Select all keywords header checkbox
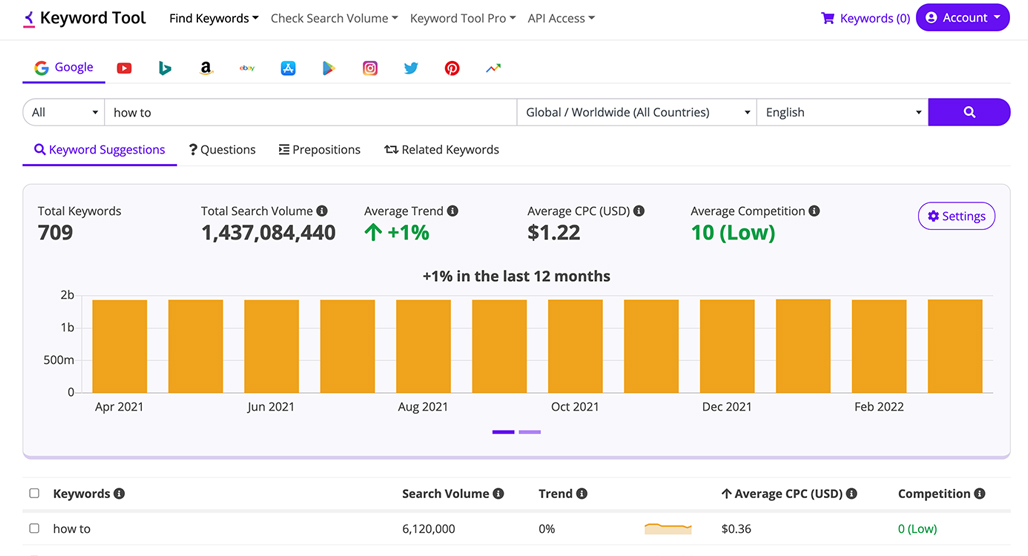This screenshot has height=556, width=1028. click(x=34, y=493)
